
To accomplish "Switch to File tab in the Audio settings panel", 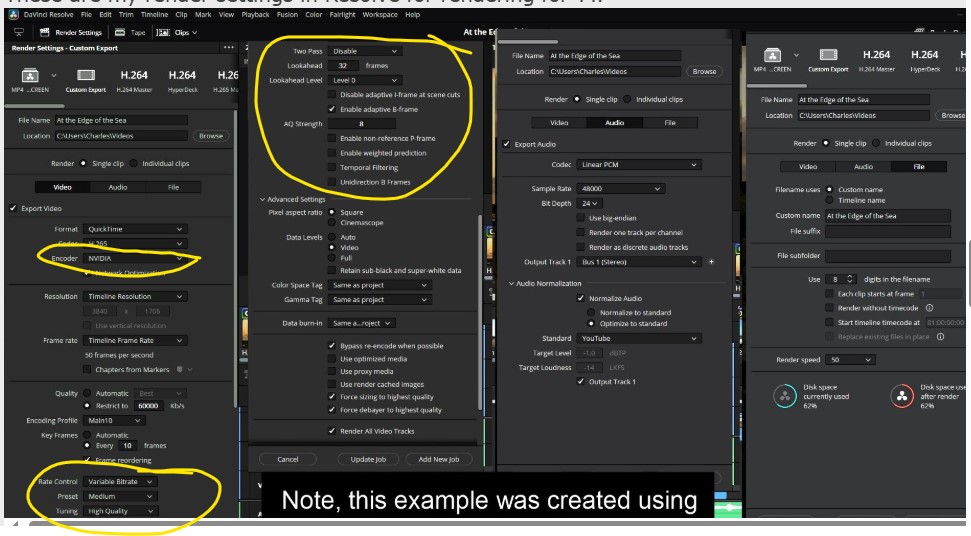I will click(x=670, y=123).
